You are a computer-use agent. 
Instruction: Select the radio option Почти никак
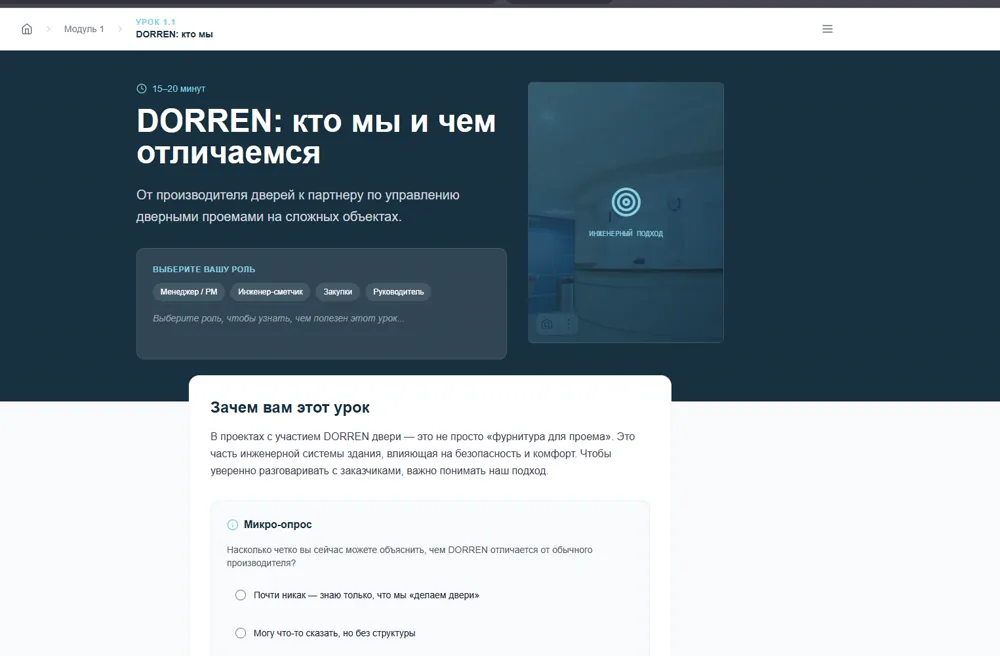tap(240, 595)
